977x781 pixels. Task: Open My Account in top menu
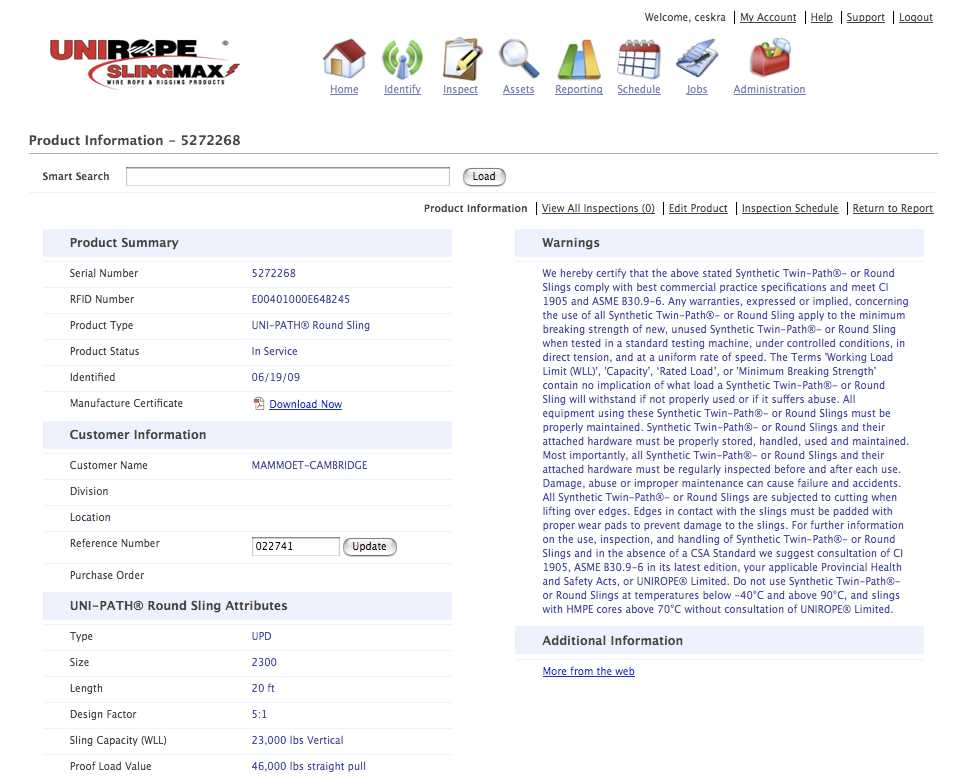[768, 18]
